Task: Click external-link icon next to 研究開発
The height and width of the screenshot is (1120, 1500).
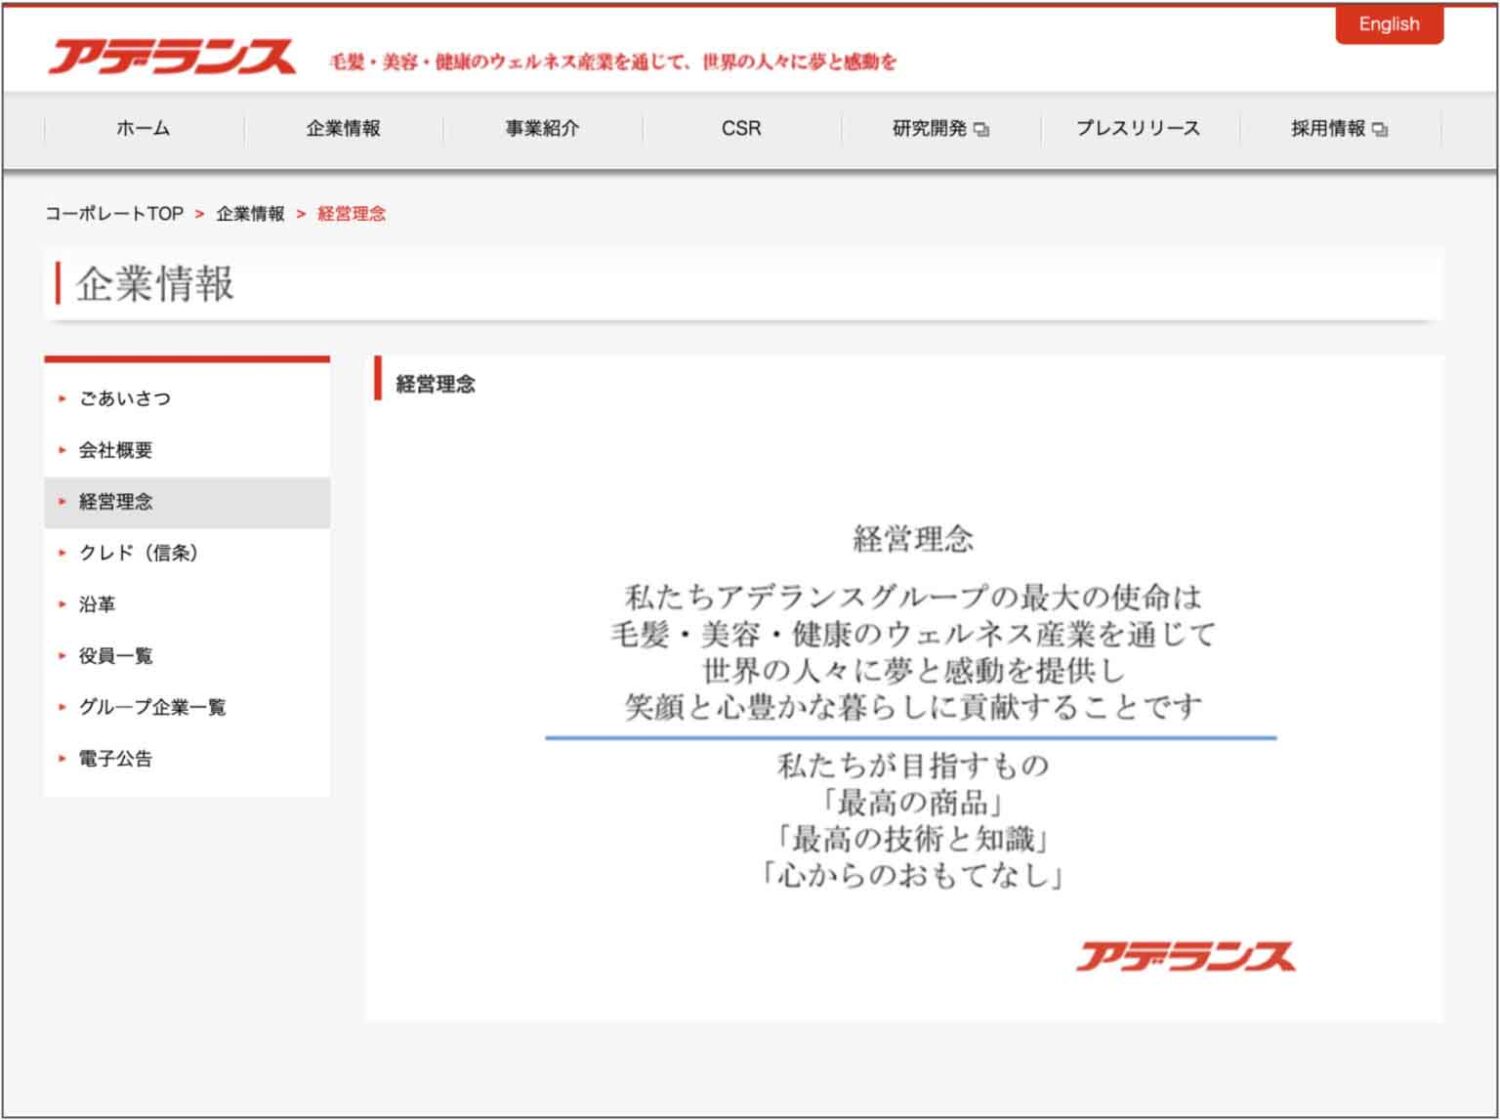Action: tap(981, 129)
